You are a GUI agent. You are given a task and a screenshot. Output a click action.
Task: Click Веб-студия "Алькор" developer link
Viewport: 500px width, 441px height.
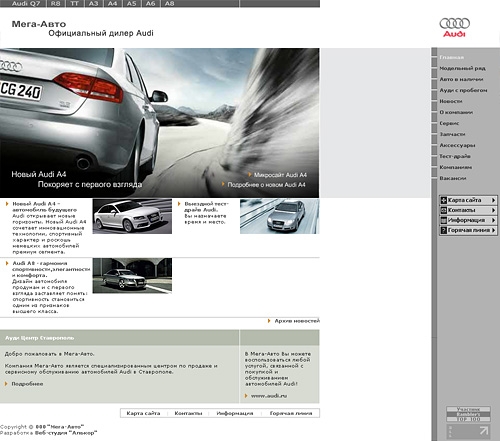[66, 433]
